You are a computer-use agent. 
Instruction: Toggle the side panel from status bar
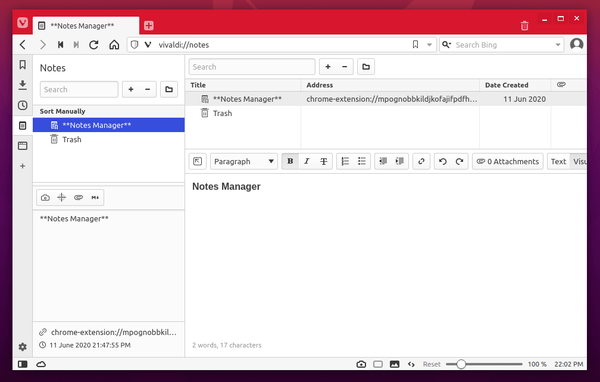(x=23, y=364)
